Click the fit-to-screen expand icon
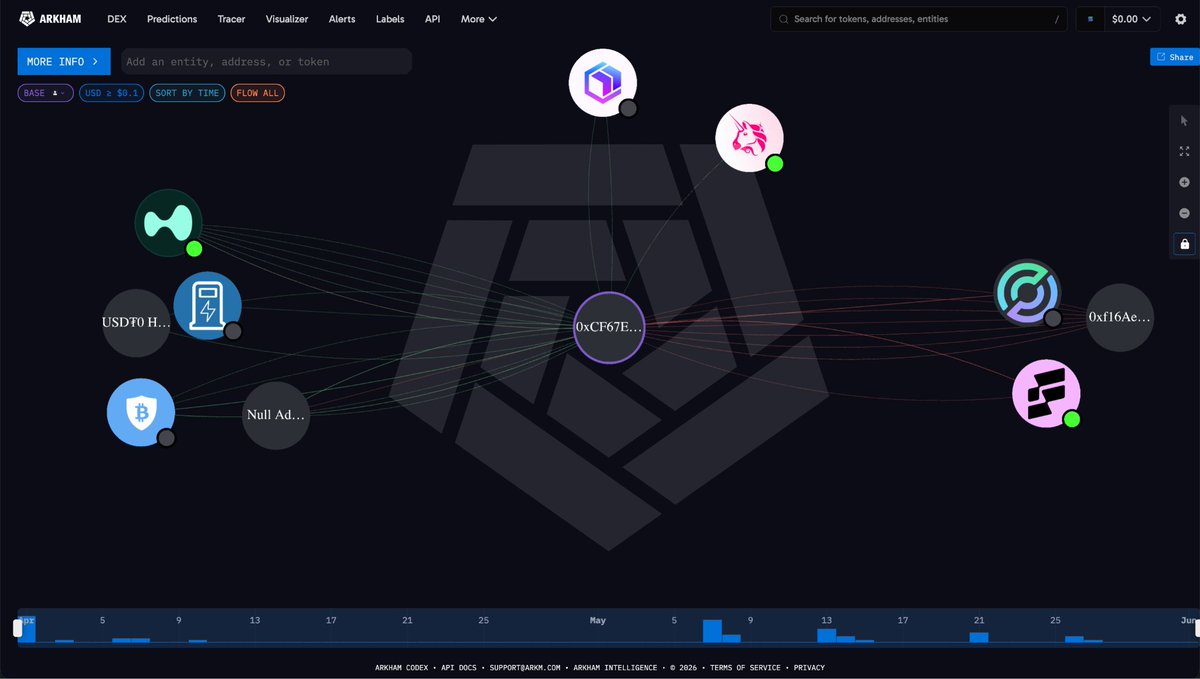 tap(1185, 151)
